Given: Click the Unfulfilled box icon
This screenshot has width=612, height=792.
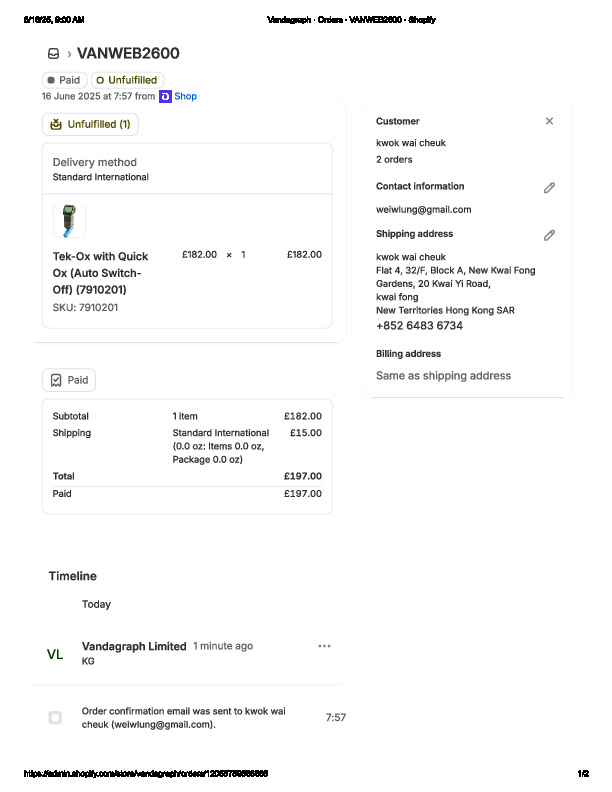Looking at the screenshot, I should [55, 125].
